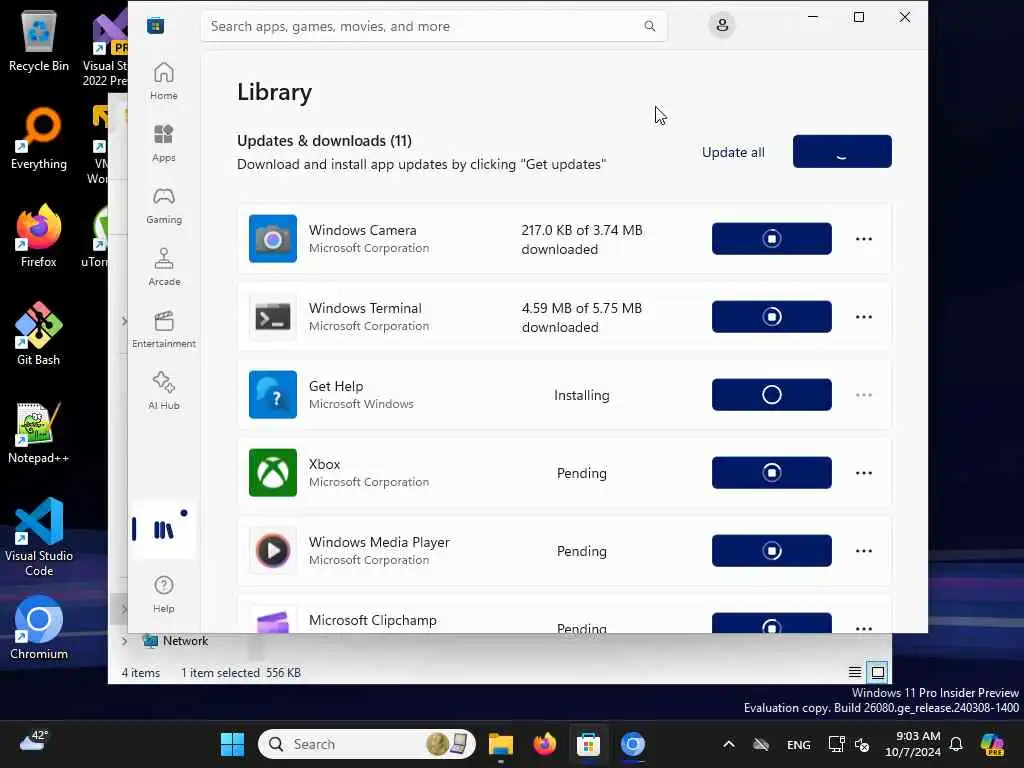Open more options for Windows Terminal
This screenshot has height=768, width=1024.
863,317
